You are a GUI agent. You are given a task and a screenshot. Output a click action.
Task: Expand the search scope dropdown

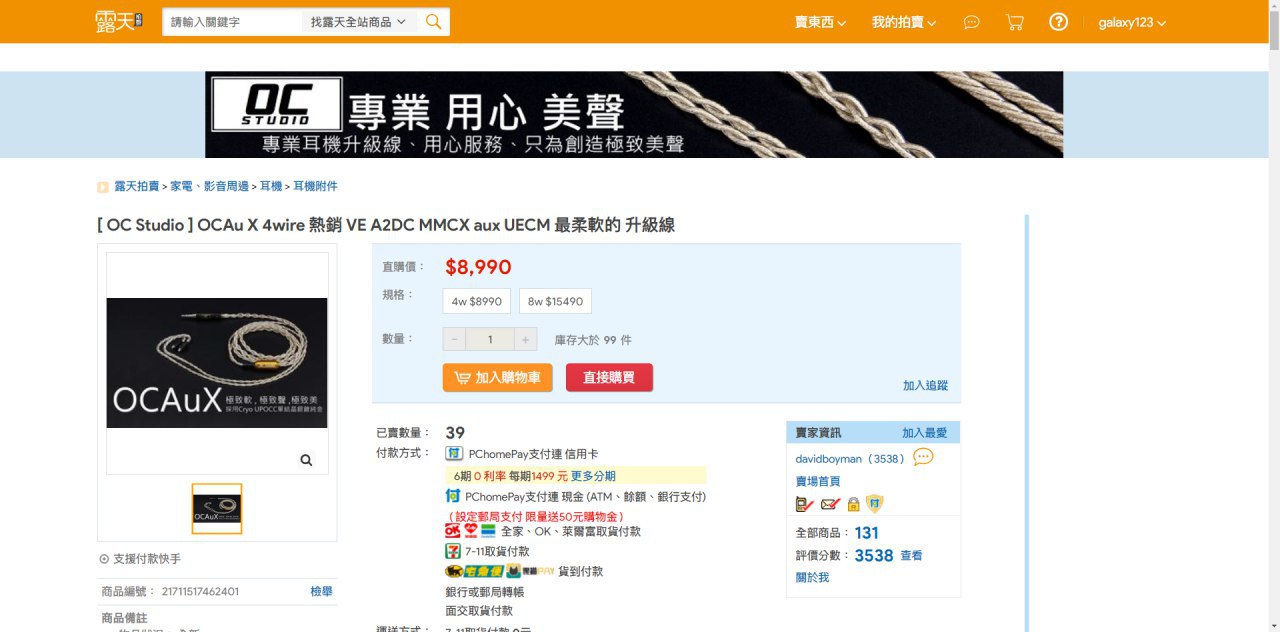(358, 22)
